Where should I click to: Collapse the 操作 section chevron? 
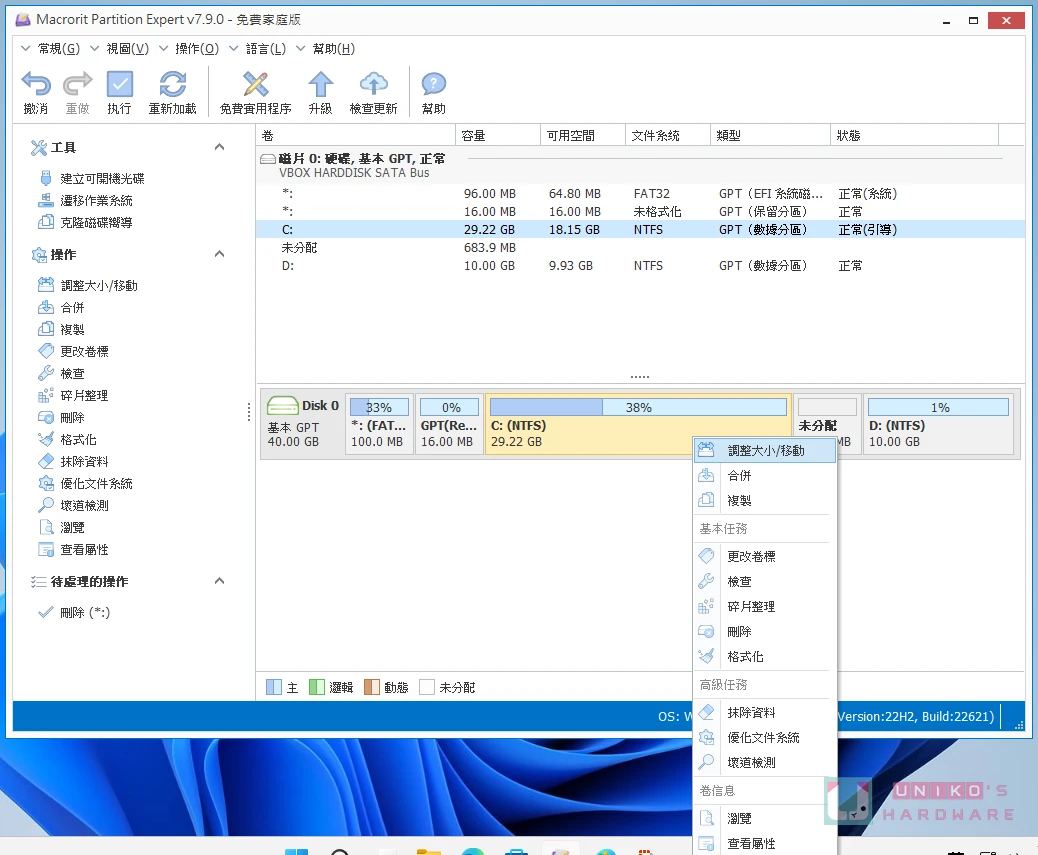coord(219,254)
